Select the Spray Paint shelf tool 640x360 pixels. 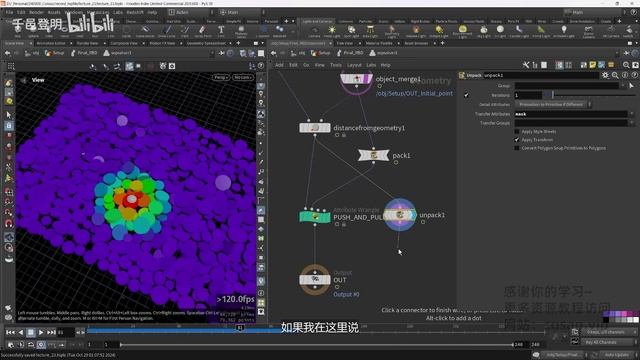coord(202,31)
